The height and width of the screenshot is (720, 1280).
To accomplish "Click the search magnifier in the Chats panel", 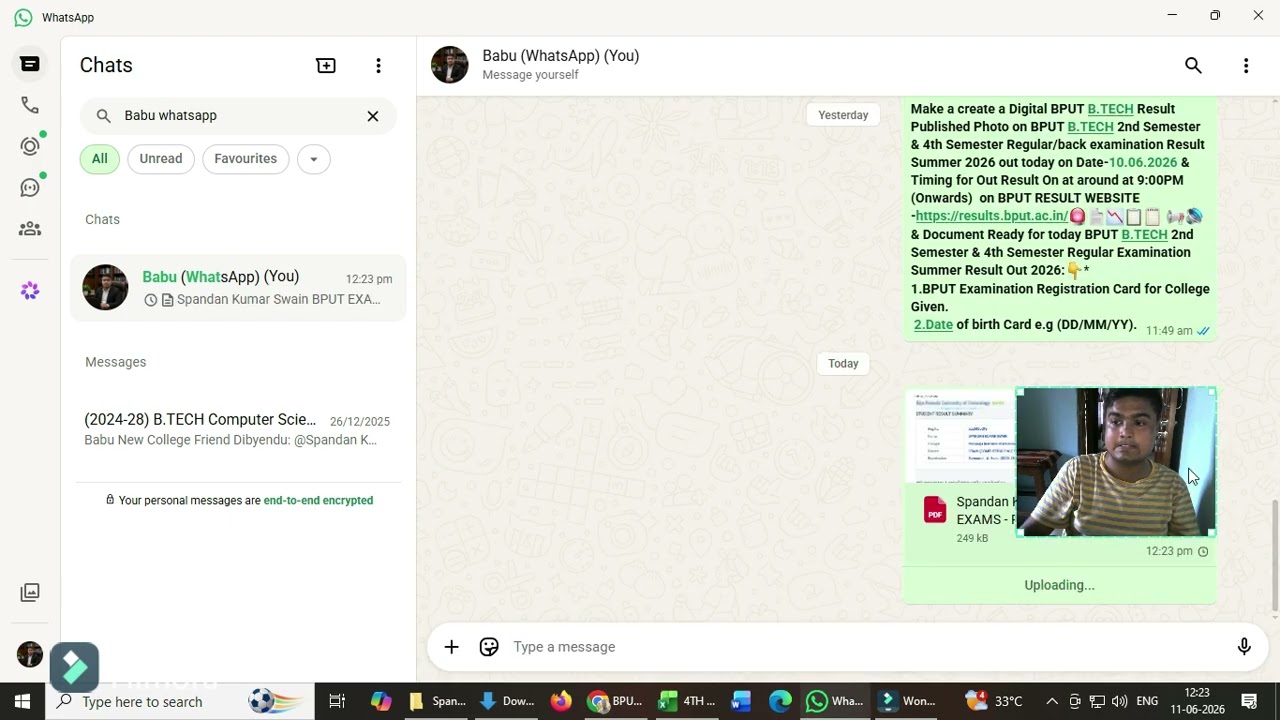I will click(103, 116).
